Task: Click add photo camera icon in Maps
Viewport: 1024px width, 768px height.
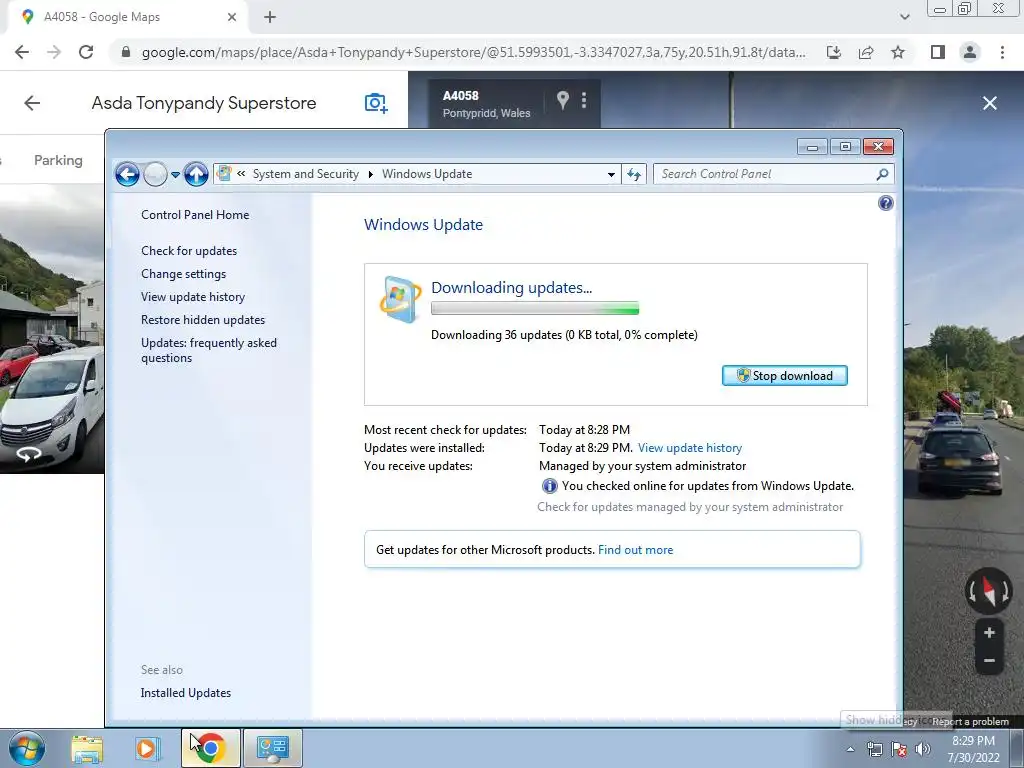Action: (376, 103)
